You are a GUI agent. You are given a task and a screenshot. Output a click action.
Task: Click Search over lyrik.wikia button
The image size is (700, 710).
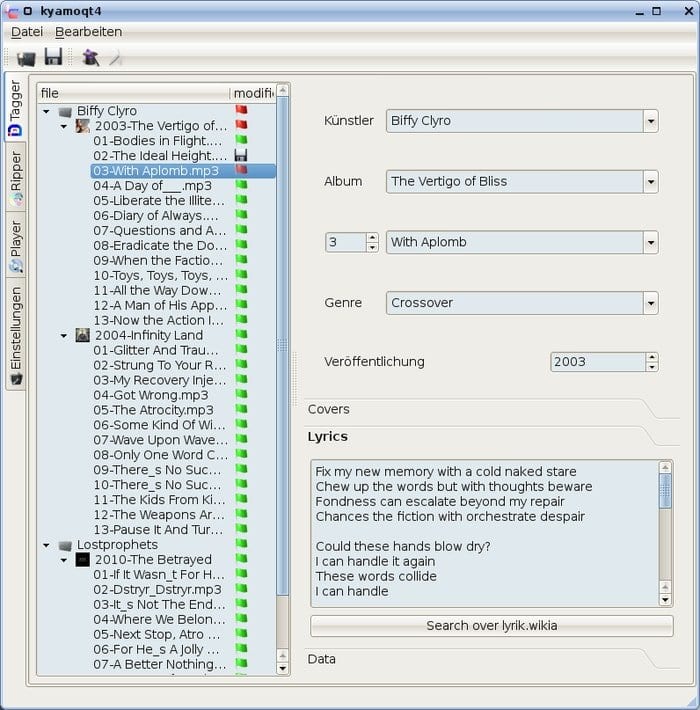click(x=492, y=626)
